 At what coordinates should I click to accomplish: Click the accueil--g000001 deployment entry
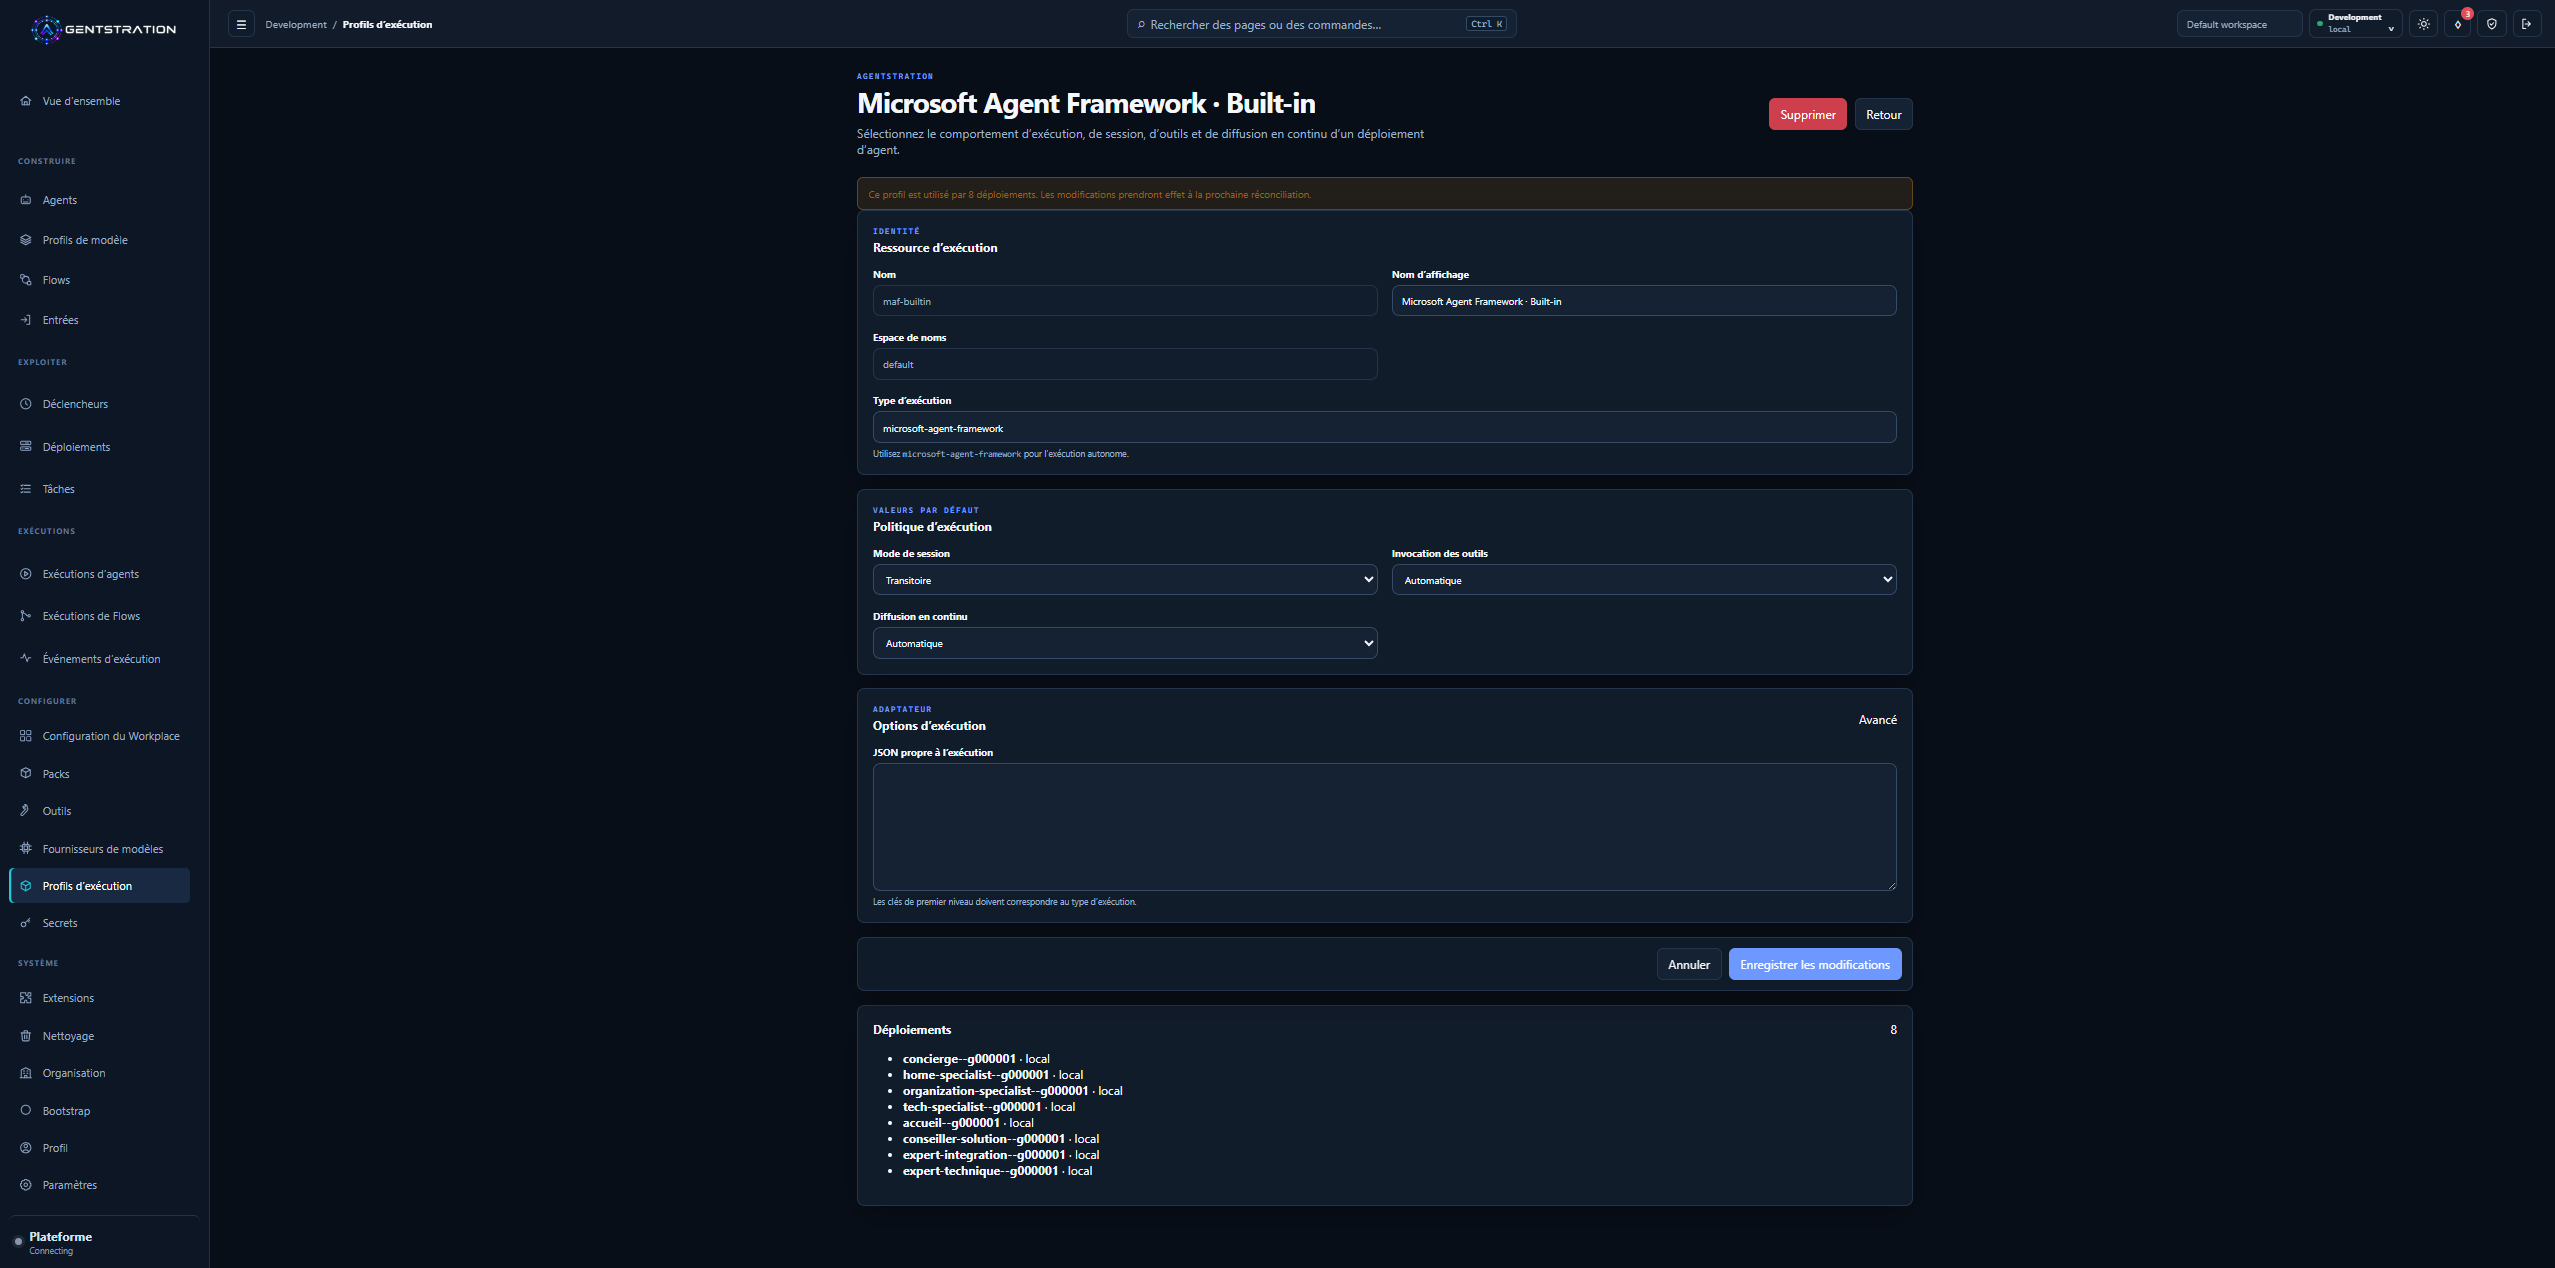(968, 1123)
